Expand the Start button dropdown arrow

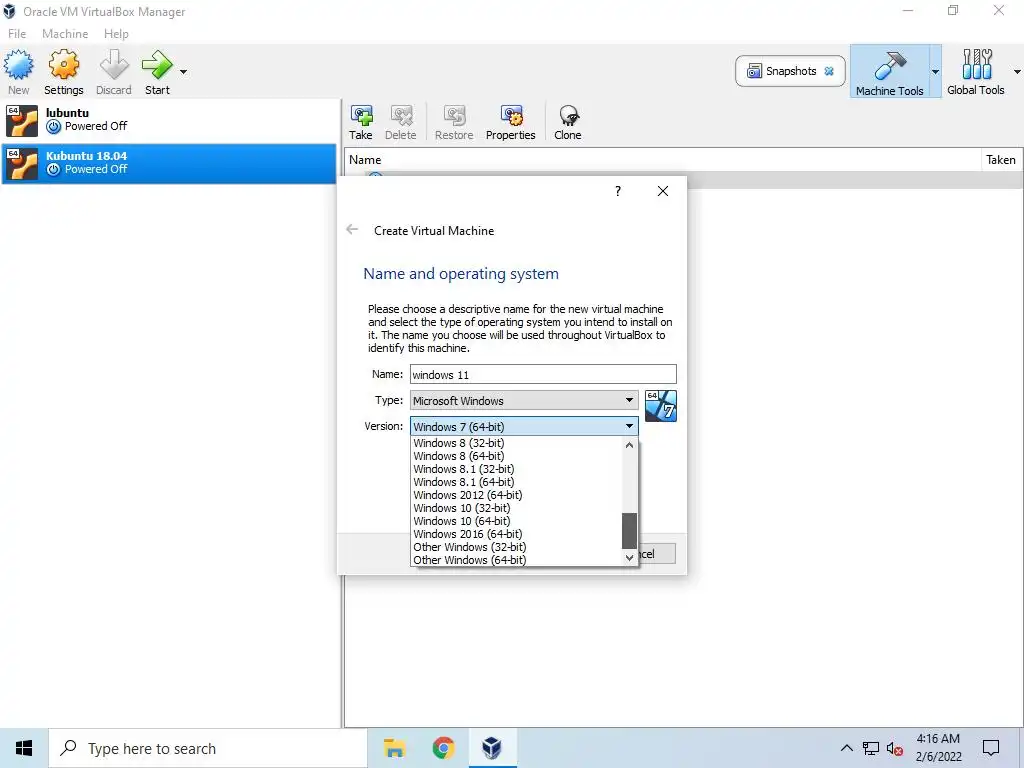[184, 72]
